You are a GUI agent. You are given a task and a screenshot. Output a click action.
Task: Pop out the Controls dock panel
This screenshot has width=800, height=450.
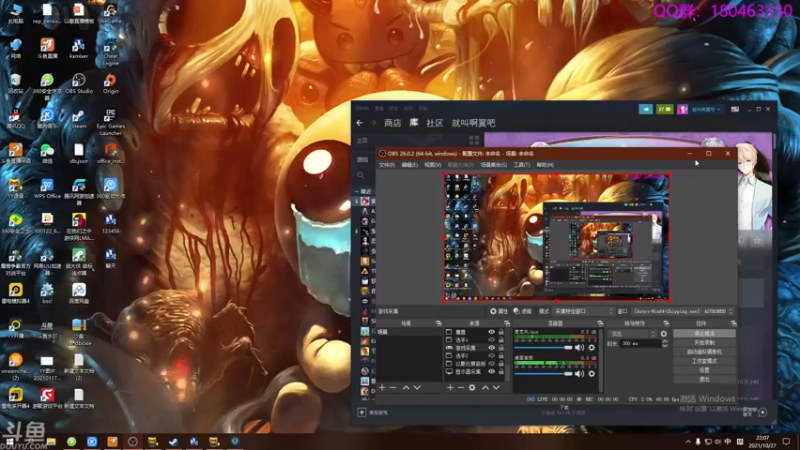coord(733,323)
